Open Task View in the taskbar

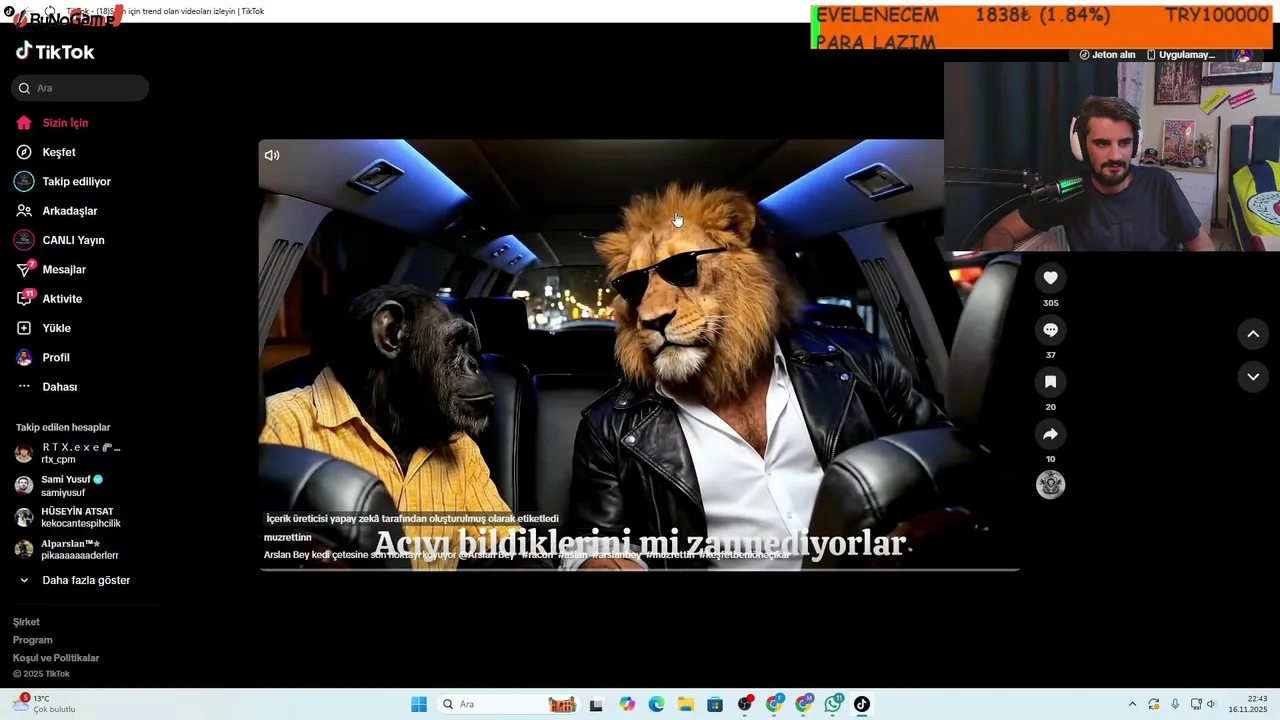(x=596, y=704)
